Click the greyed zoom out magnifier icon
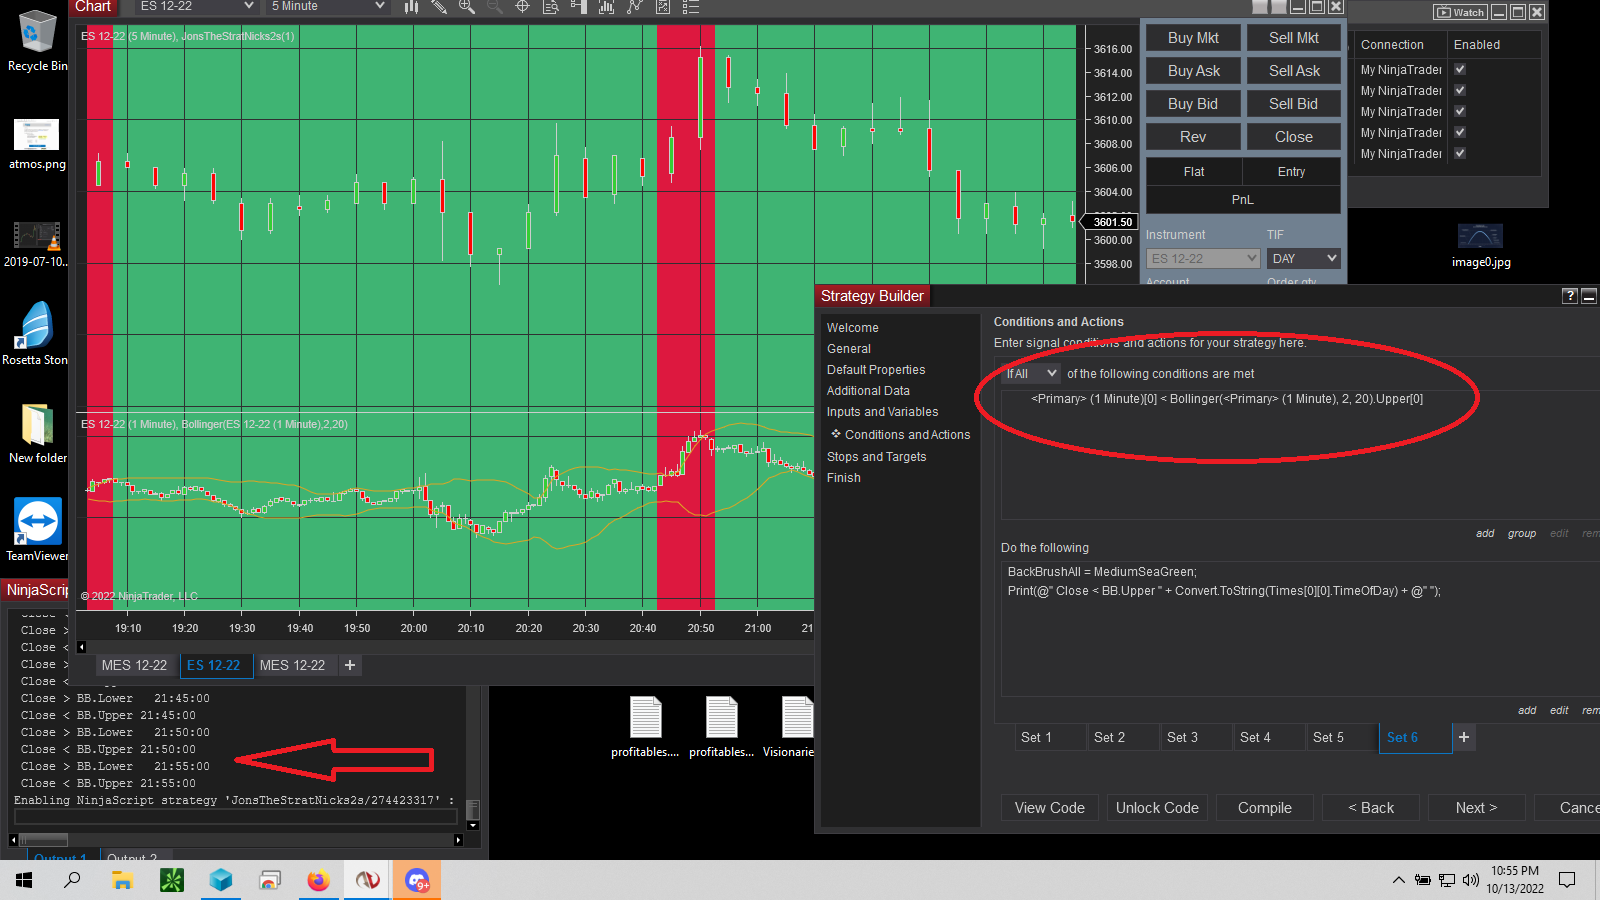Screen dimensions: 1600x900 click(495, 6)
